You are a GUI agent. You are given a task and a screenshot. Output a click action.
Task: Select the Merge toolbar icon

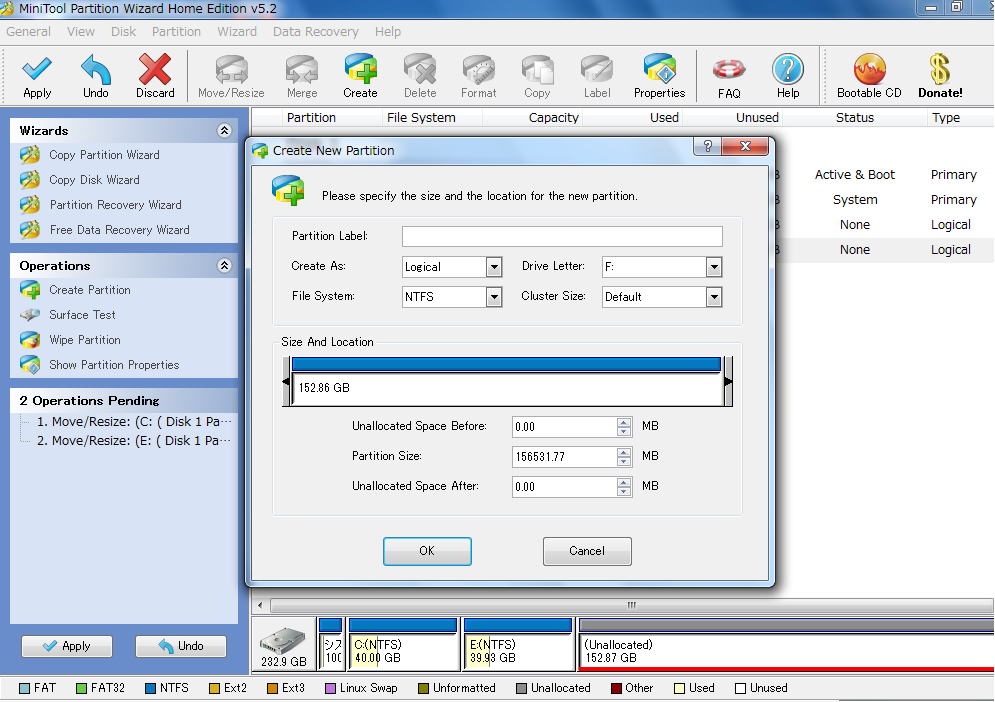point(302,76)
